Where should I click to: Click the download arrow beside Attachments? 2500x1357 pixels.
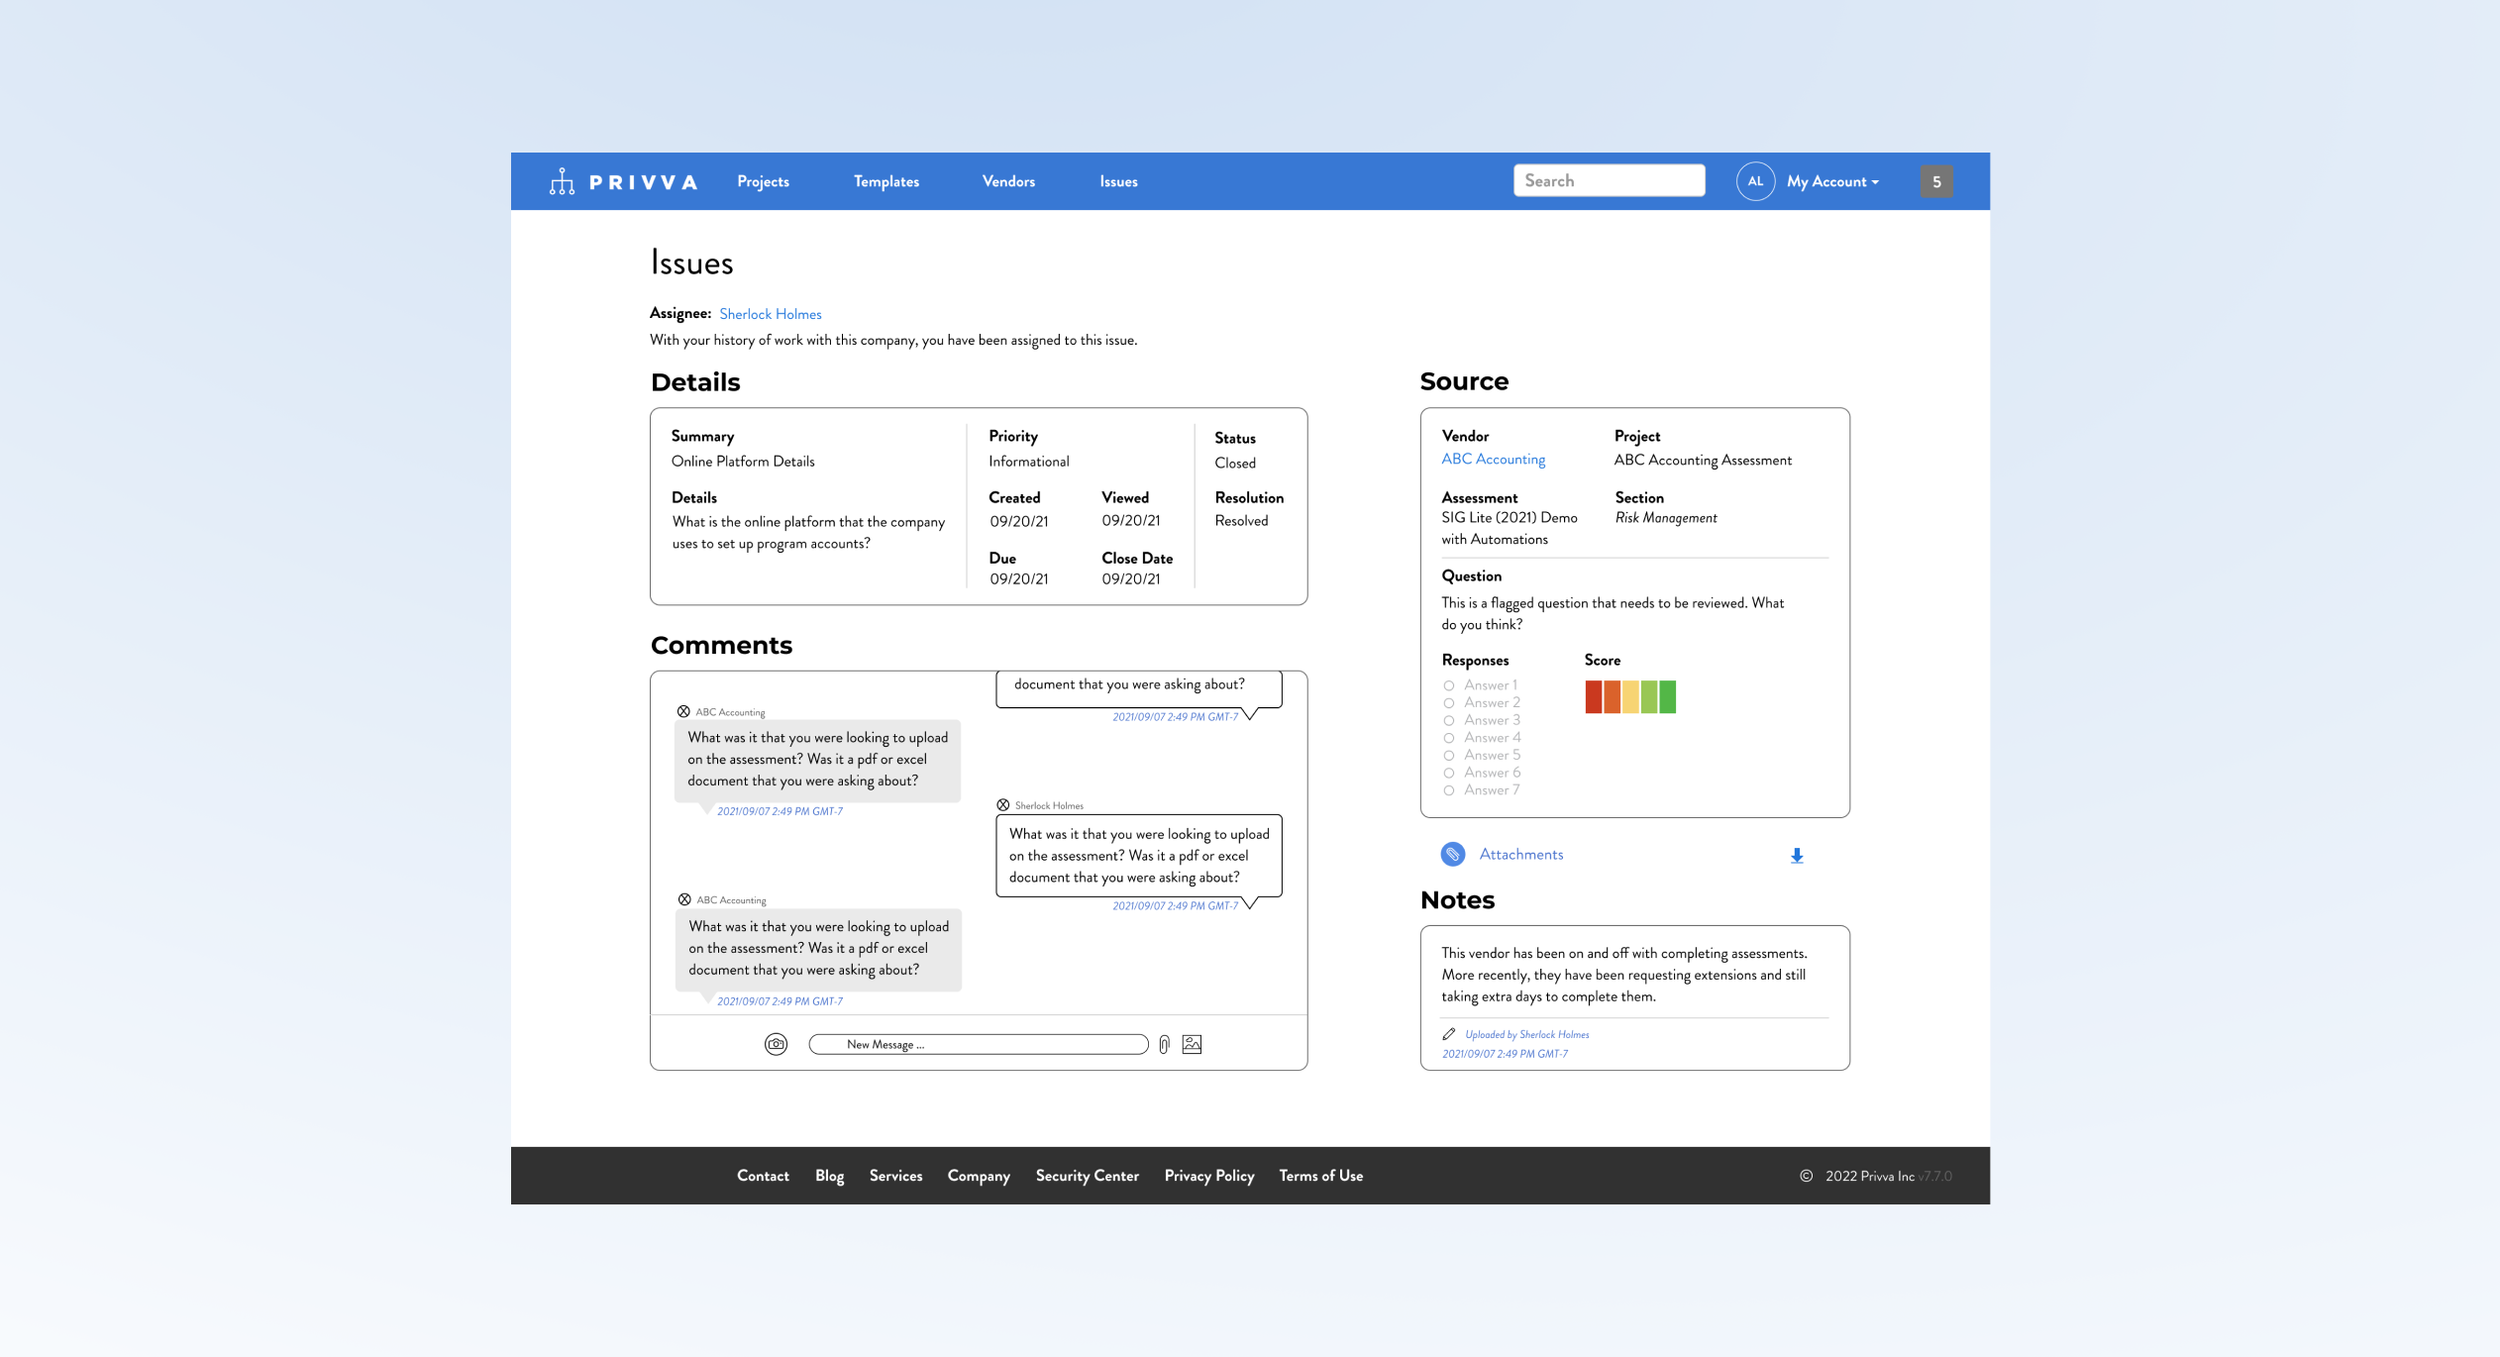click(1797, 856)
